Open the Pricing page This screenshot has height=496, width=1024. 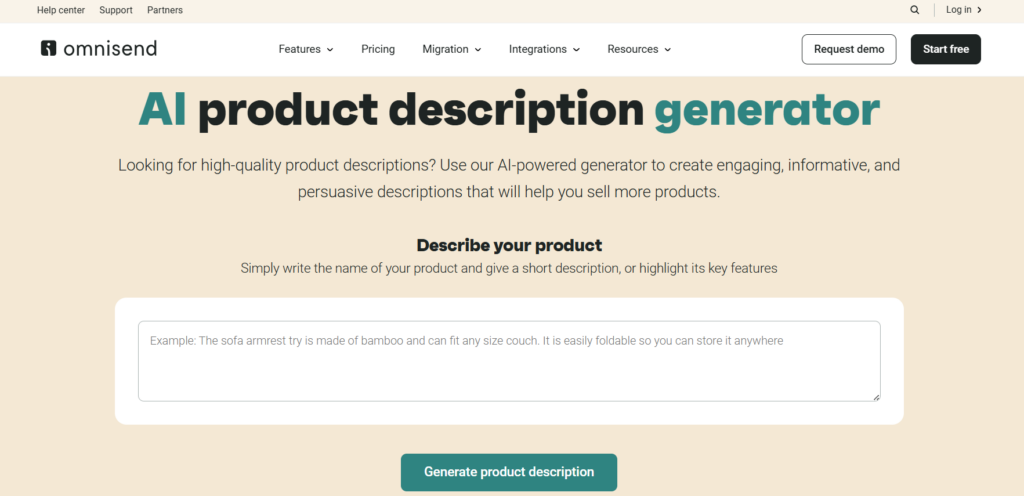click(x=378, y=49)
